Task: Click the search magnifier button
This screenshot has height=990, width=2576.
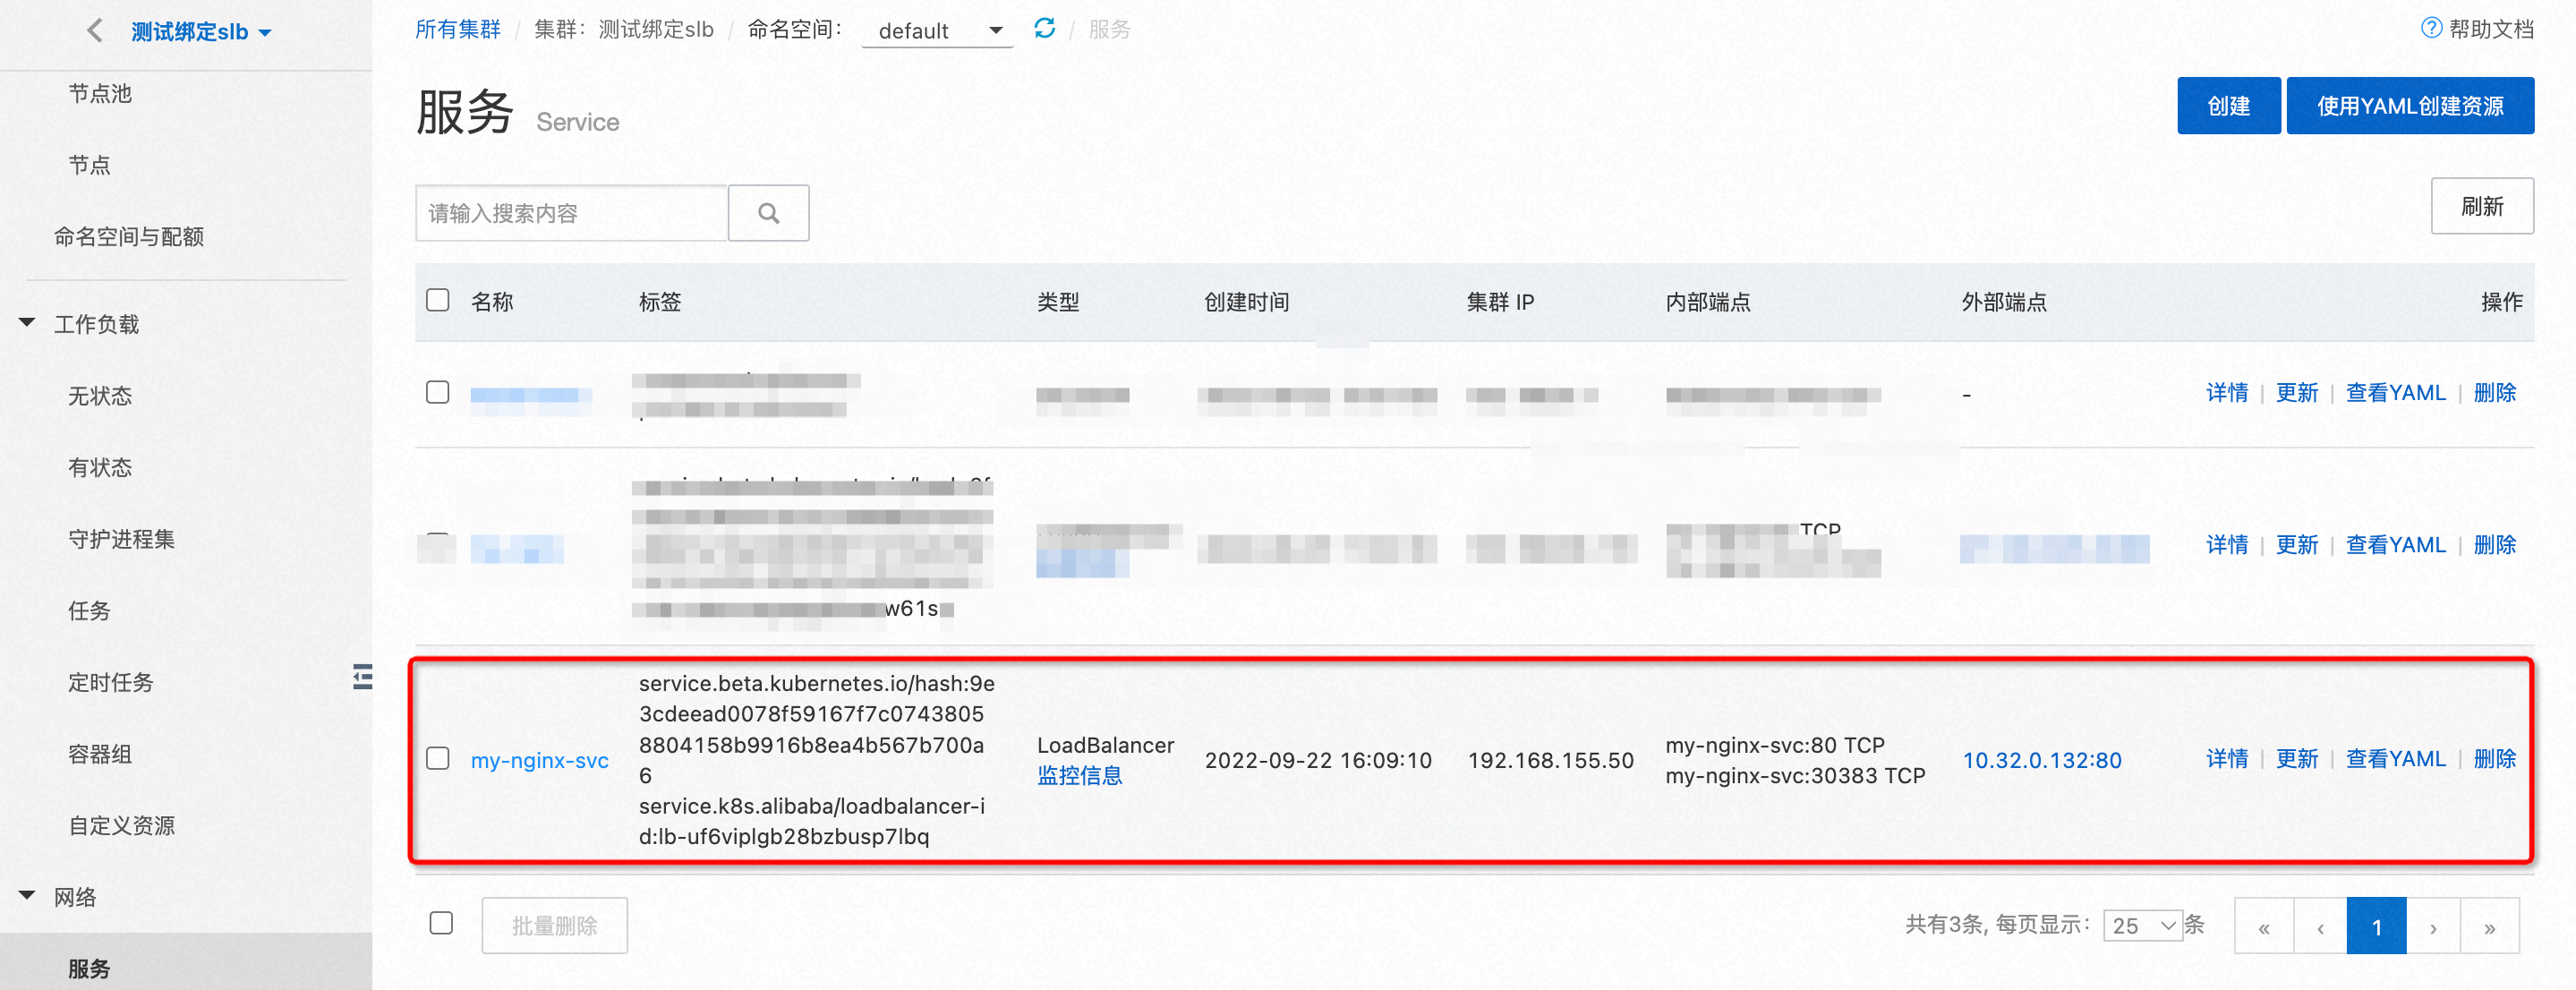Action: (768, 213)
